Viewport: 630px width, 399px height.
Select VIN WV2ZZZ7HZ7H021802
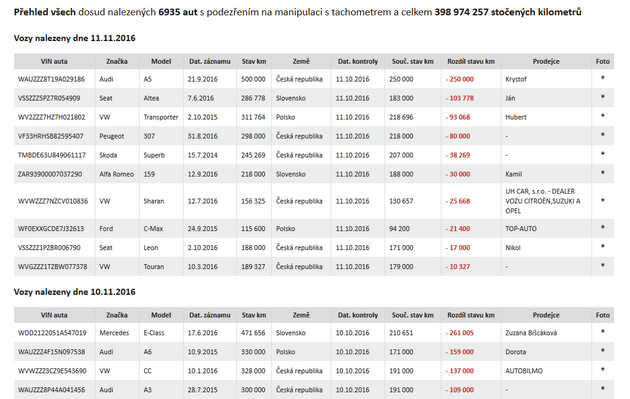[x=51, y=117]
